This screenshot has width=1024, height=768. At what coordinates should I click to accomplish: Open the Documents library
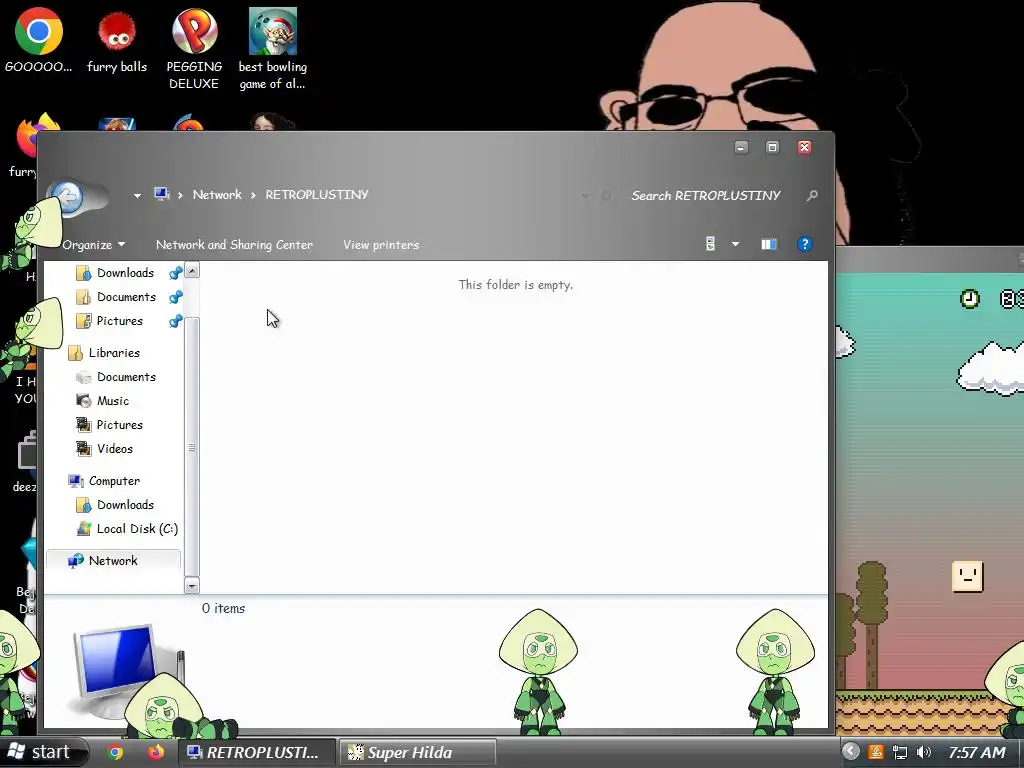125,377
